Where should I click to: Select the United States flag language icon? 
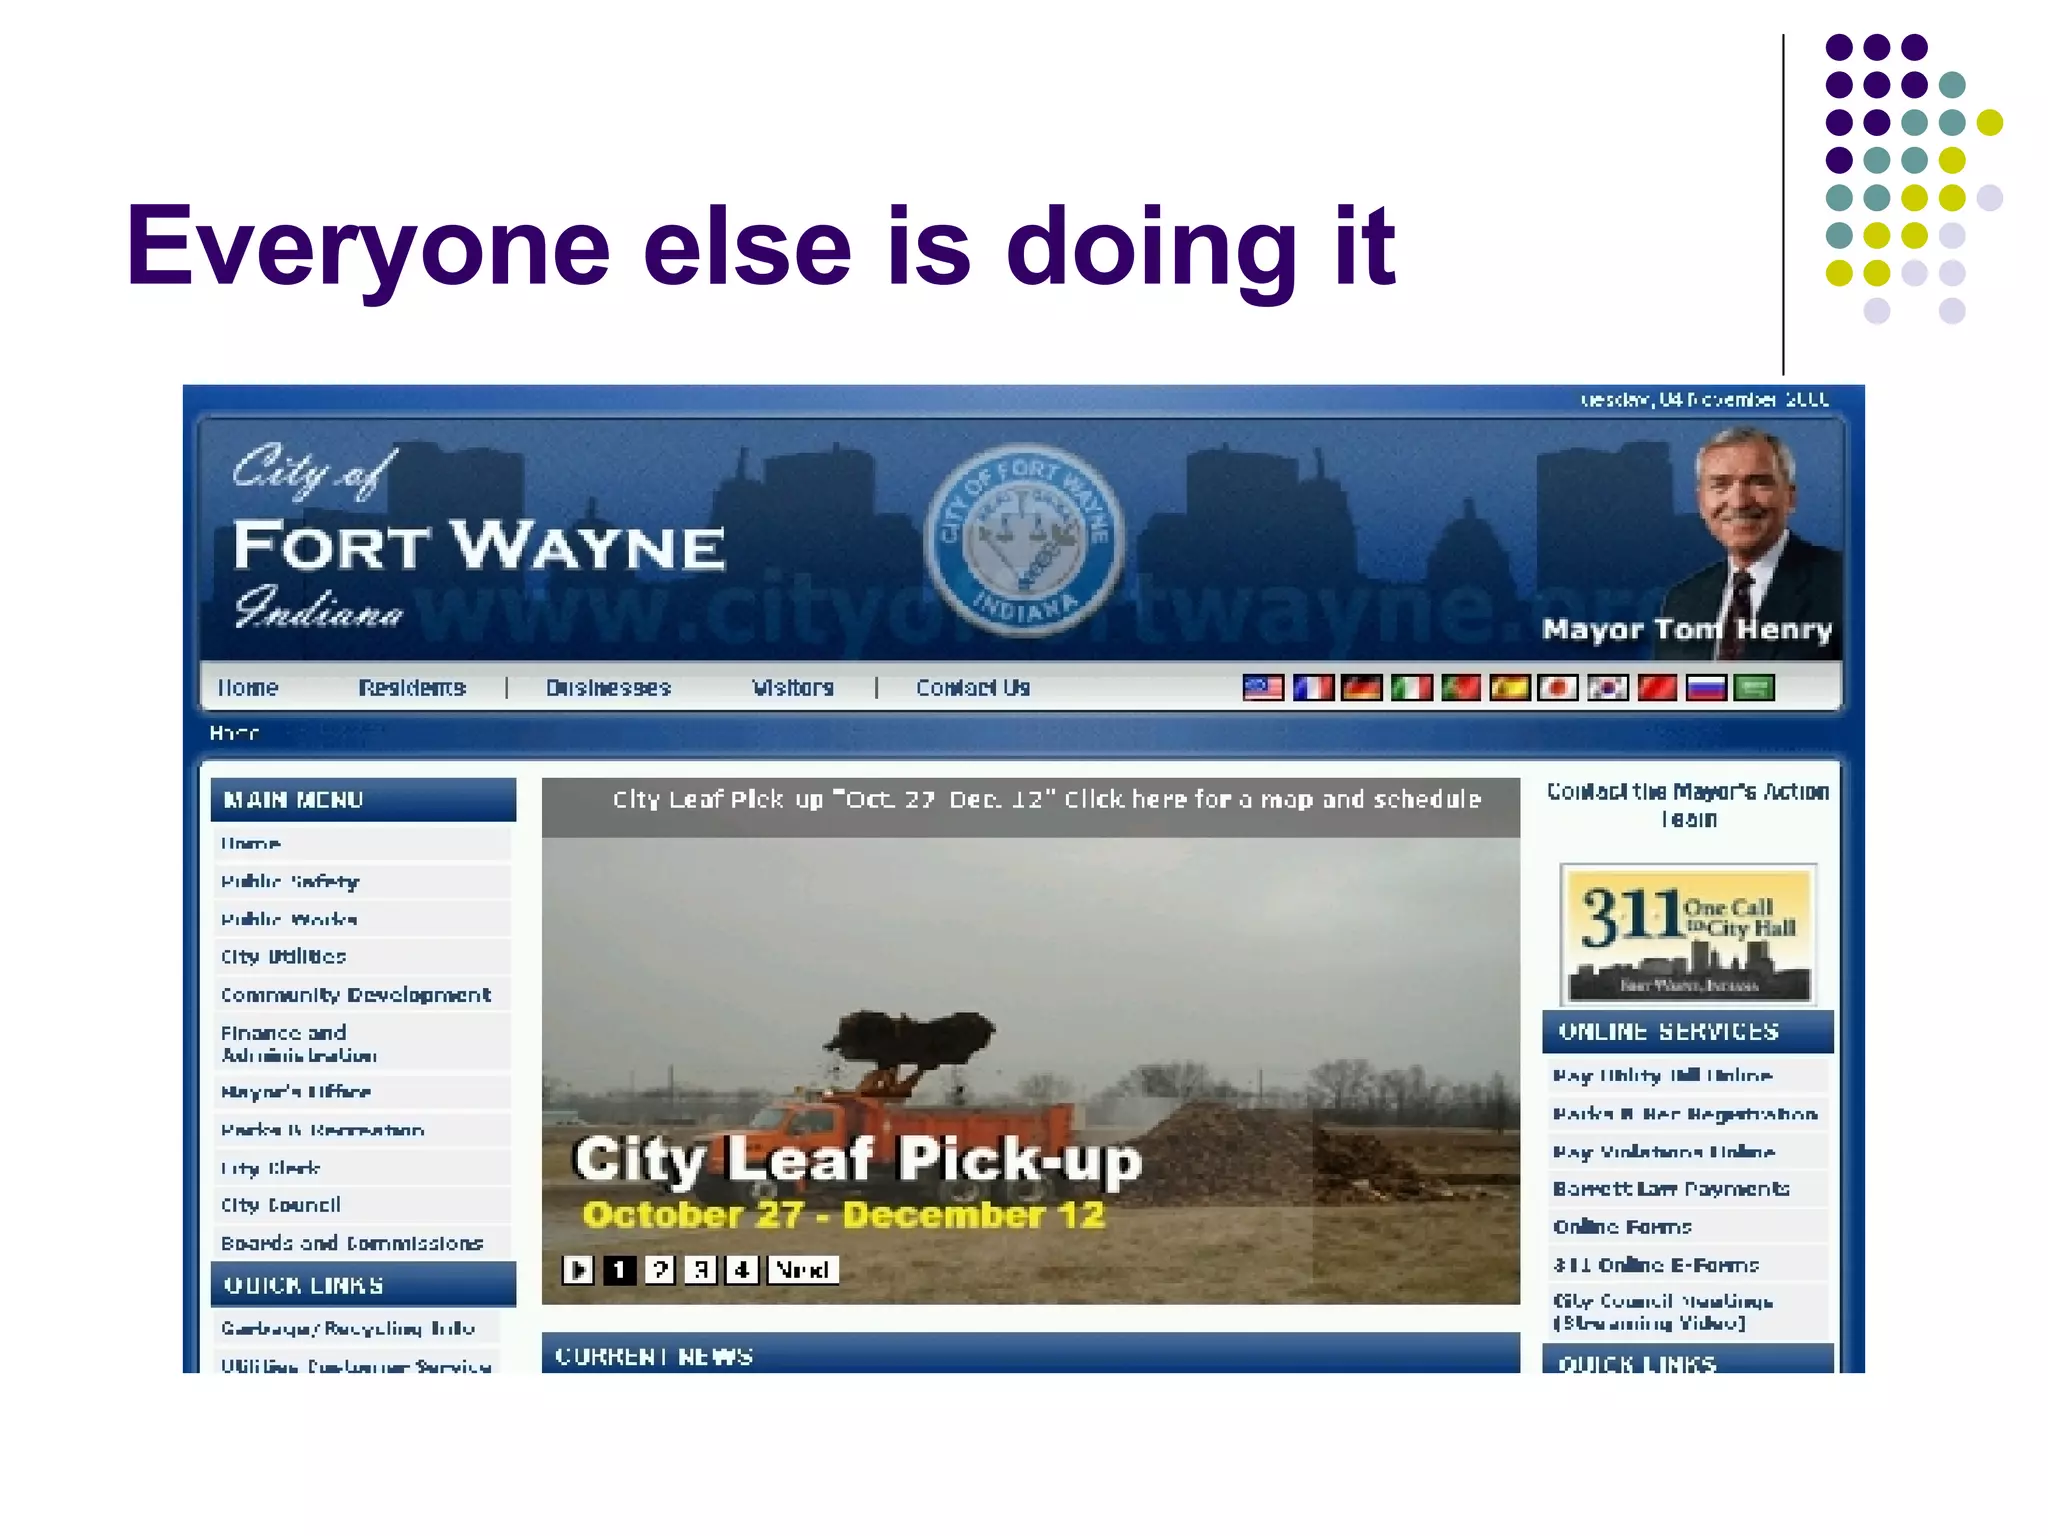click(1263, 688)
